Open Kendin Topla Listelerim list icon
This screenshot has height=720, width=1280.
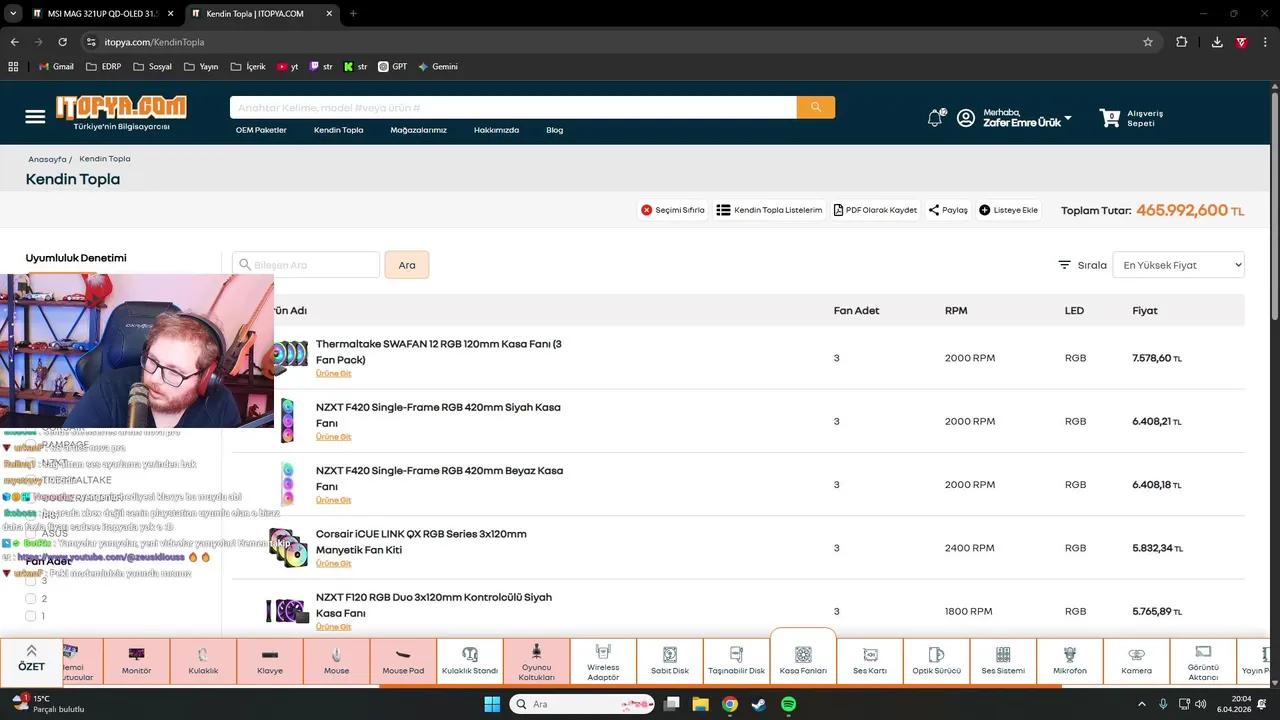(723, 210)
